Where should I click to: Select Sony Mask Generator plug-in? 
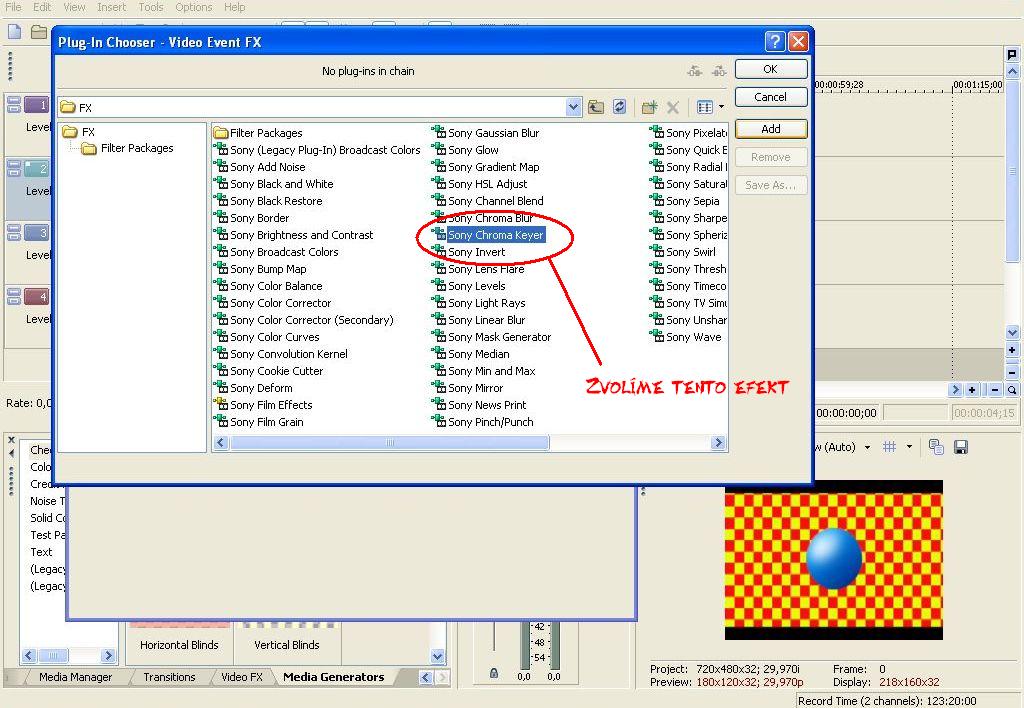pos(500,337)
